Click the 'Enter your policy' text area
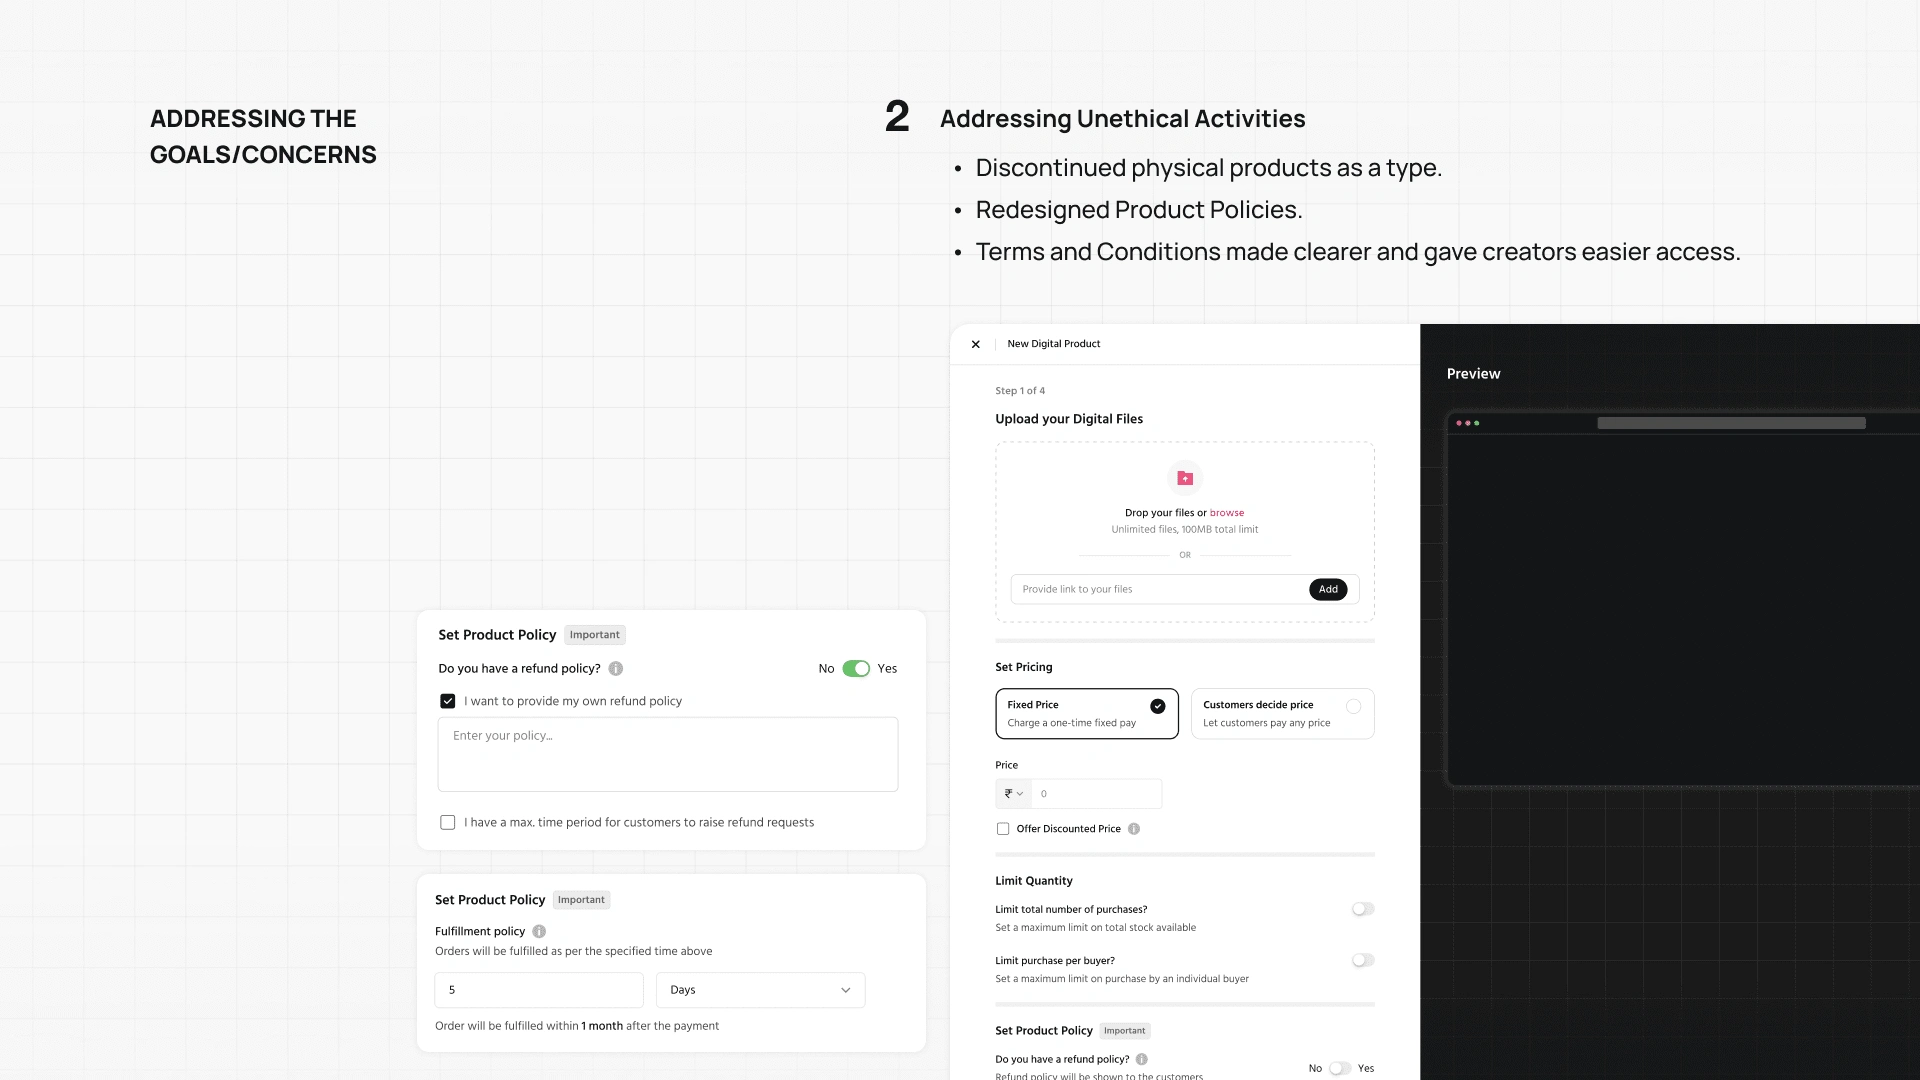This screenshot has height=1080, width=1920. coord(668,755)
